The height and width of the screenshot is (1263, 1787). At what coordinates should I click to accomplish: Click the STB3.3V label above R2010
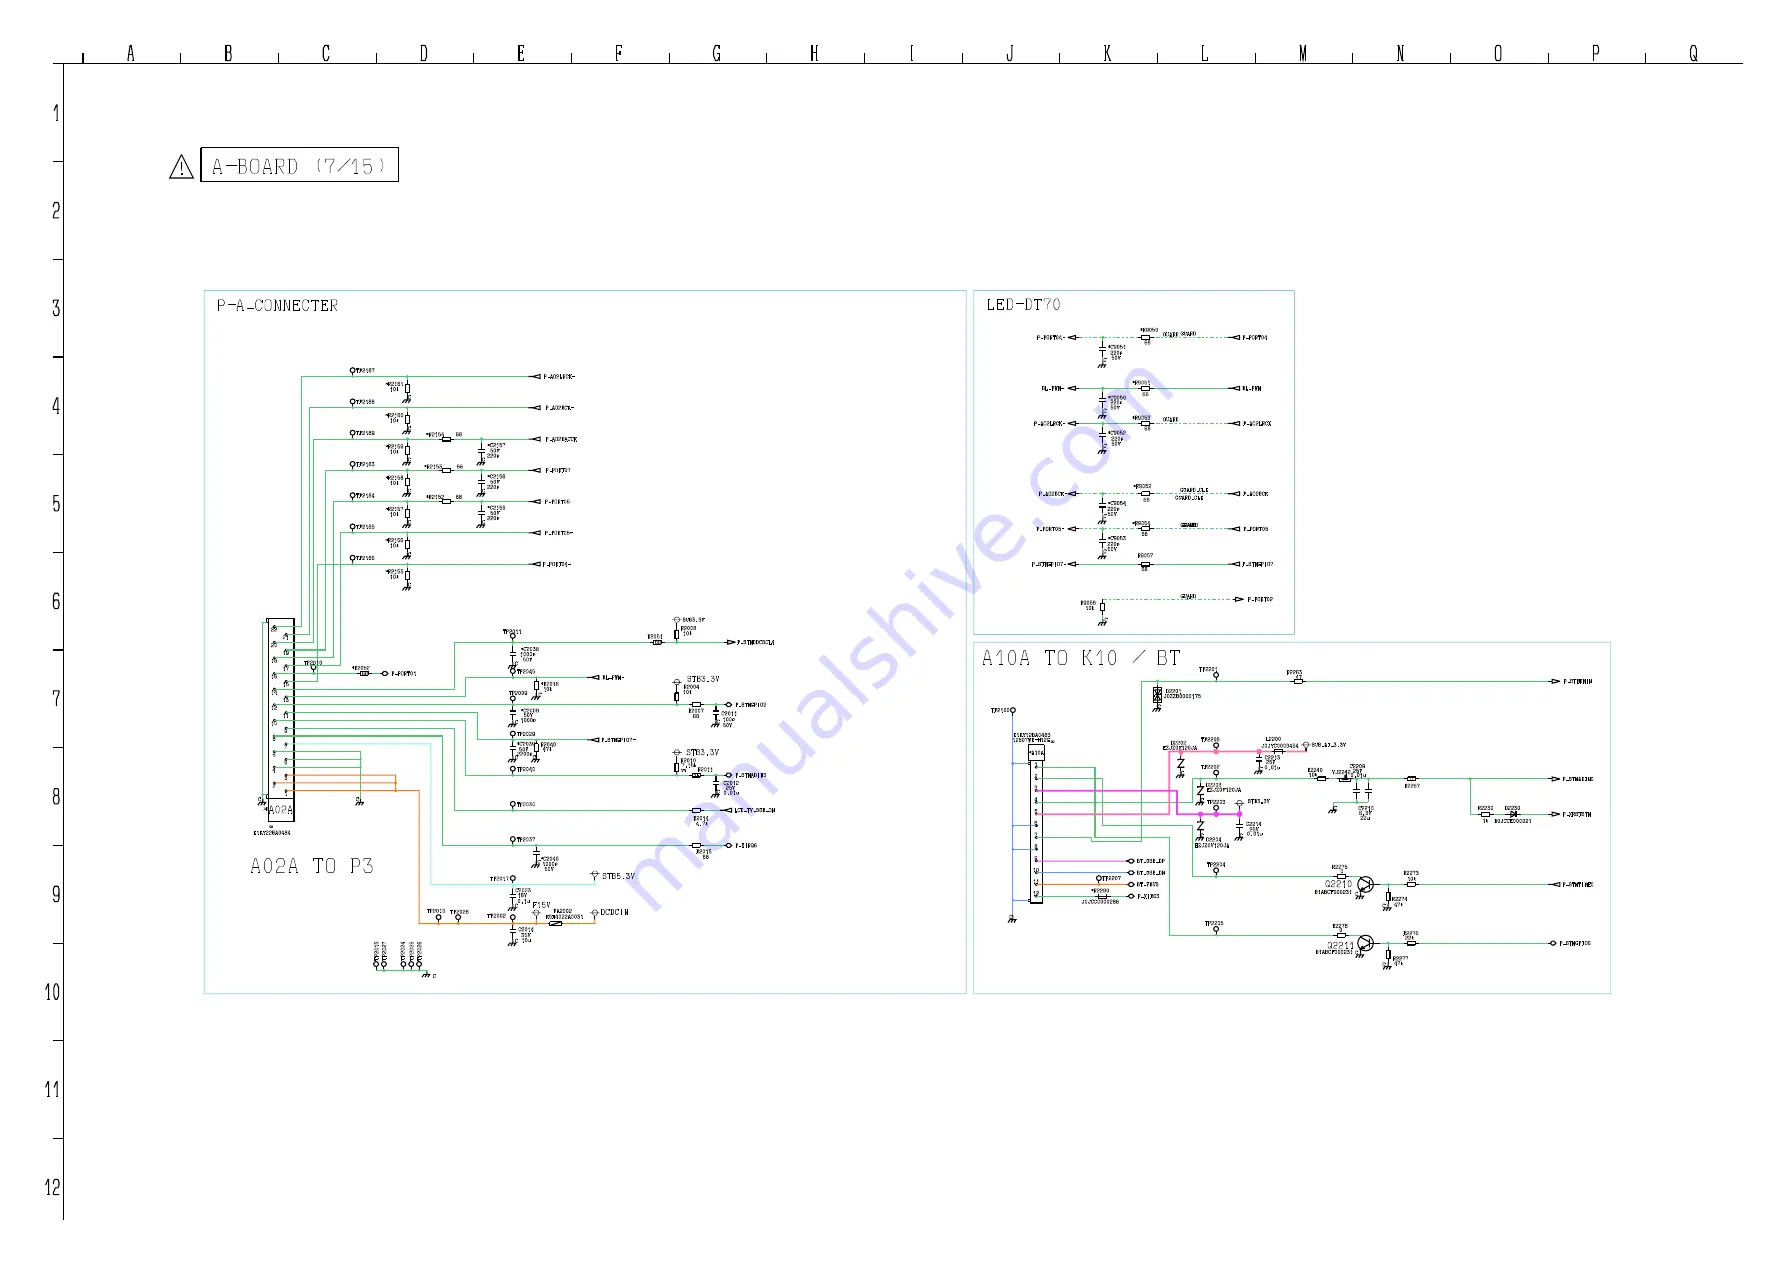(702, 752)
